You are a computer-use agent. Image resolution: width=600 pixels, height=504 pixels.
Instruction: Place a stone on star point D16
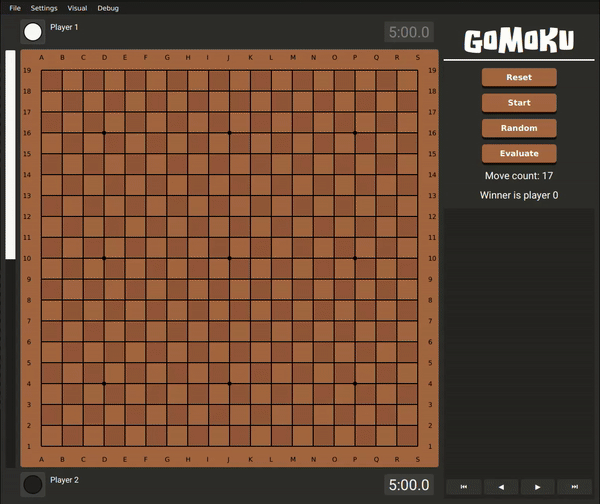click(104, 133)
